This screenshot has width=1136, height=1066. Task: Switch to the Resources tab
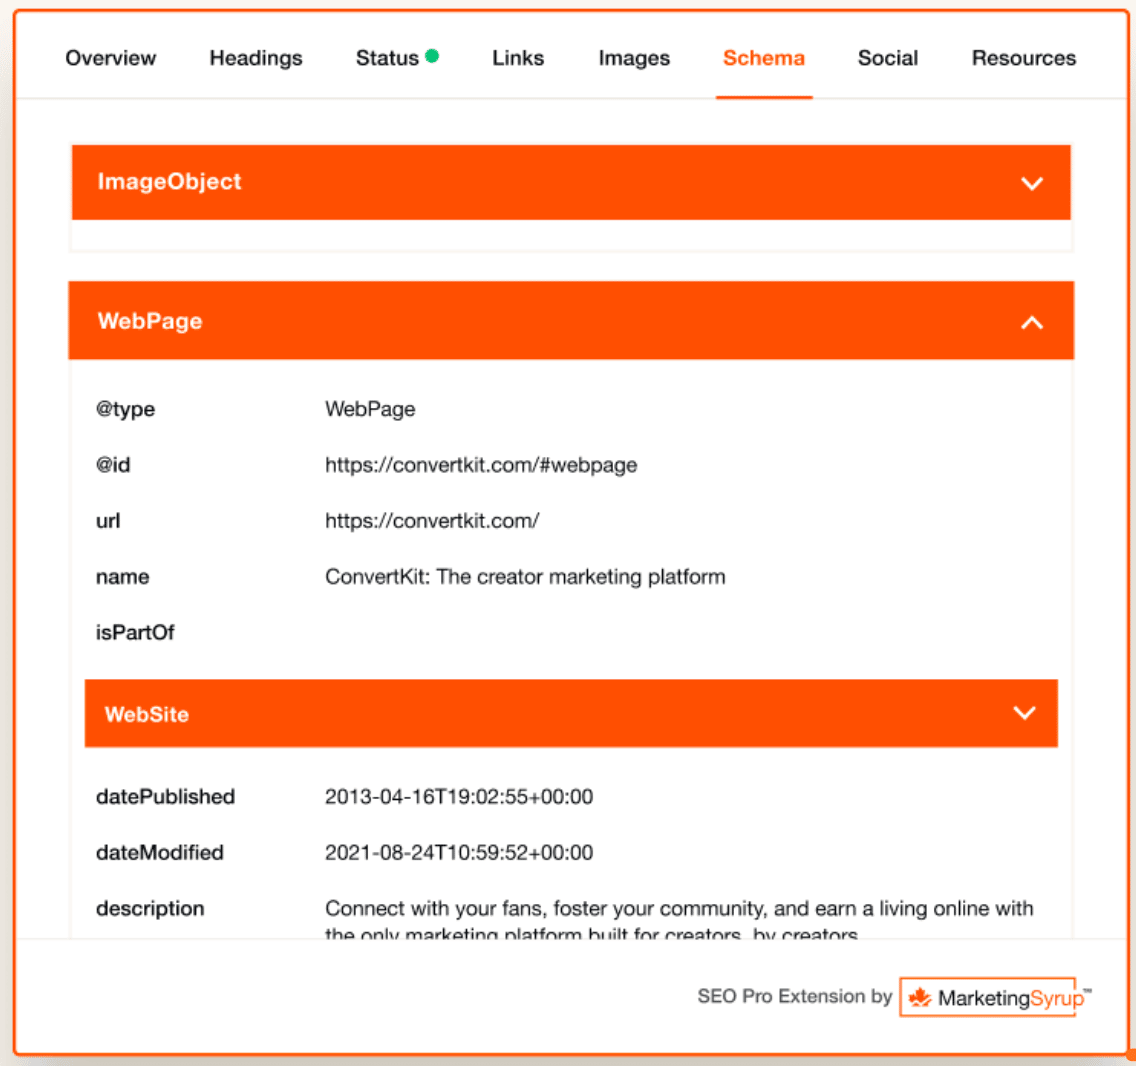1024,58
